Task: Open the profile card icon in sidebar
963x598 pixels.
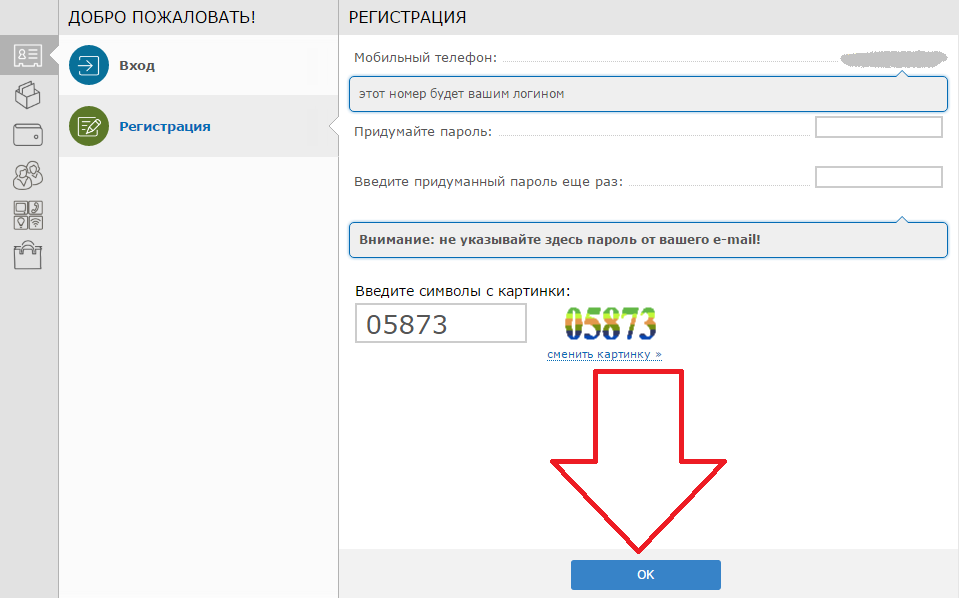Action: [x=28, y=55]
